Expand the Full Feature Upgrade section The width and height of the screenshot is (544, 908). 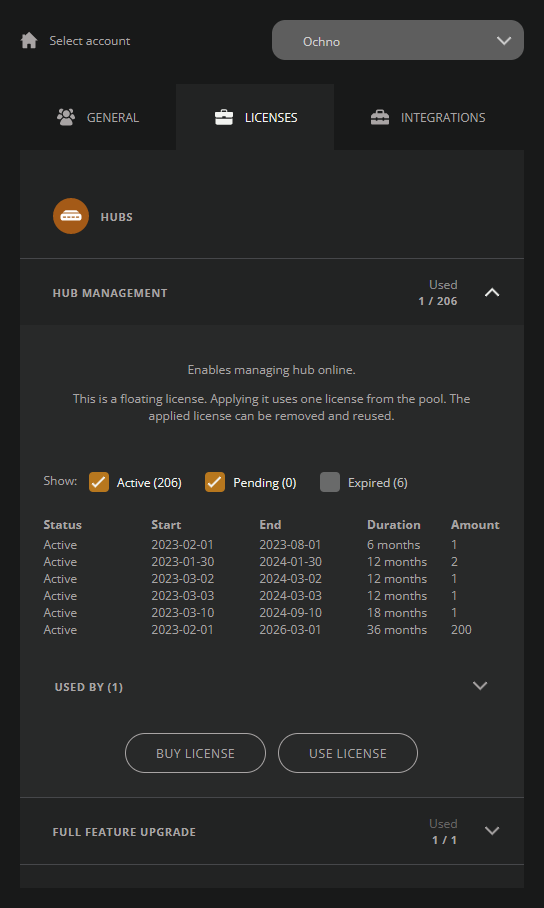pos(492,830)
